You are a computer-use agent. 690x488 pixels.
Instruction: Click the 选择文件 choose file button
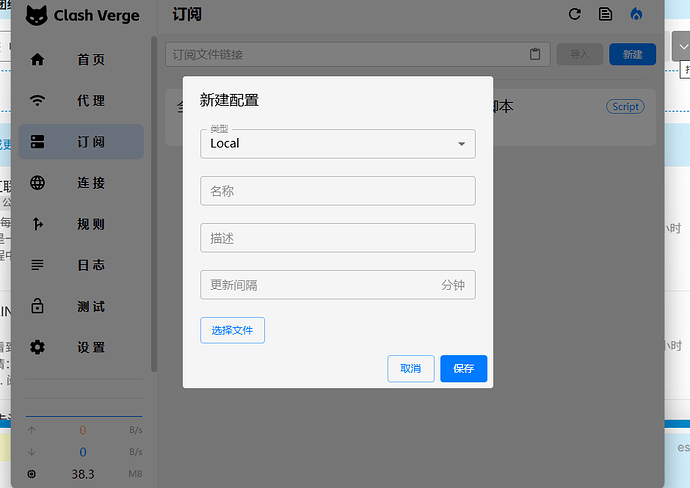coord(232,330)
